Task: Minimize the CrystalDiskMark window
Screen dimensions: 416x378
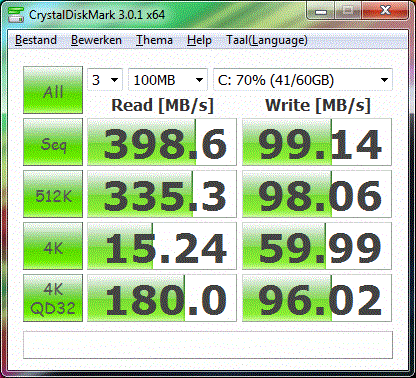Action: point(321,12)
